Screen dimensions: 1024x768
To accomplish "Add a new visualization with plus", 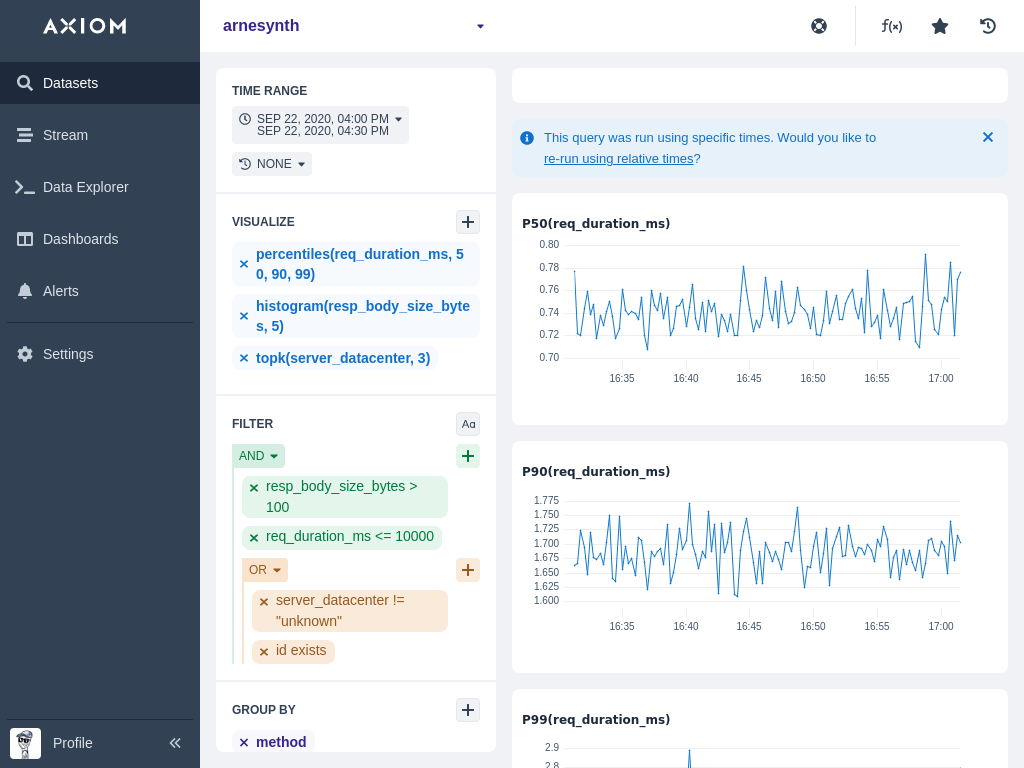I will point(468,222).
